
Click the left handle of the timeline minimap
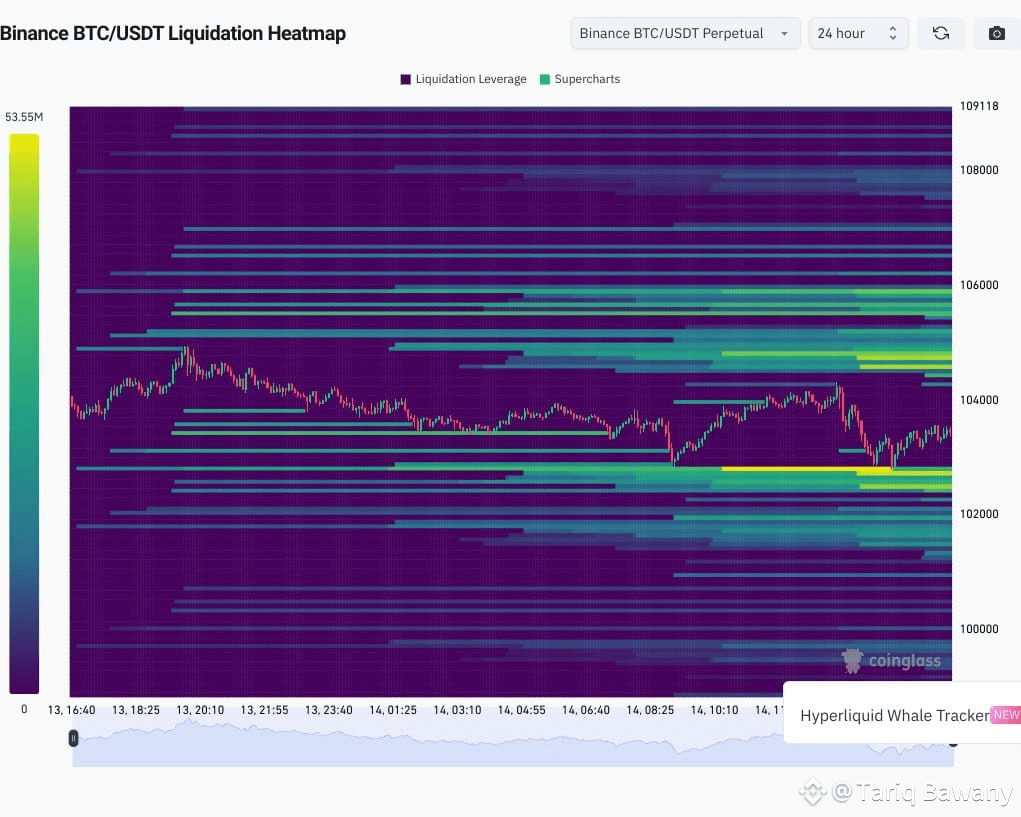[73, 738]
